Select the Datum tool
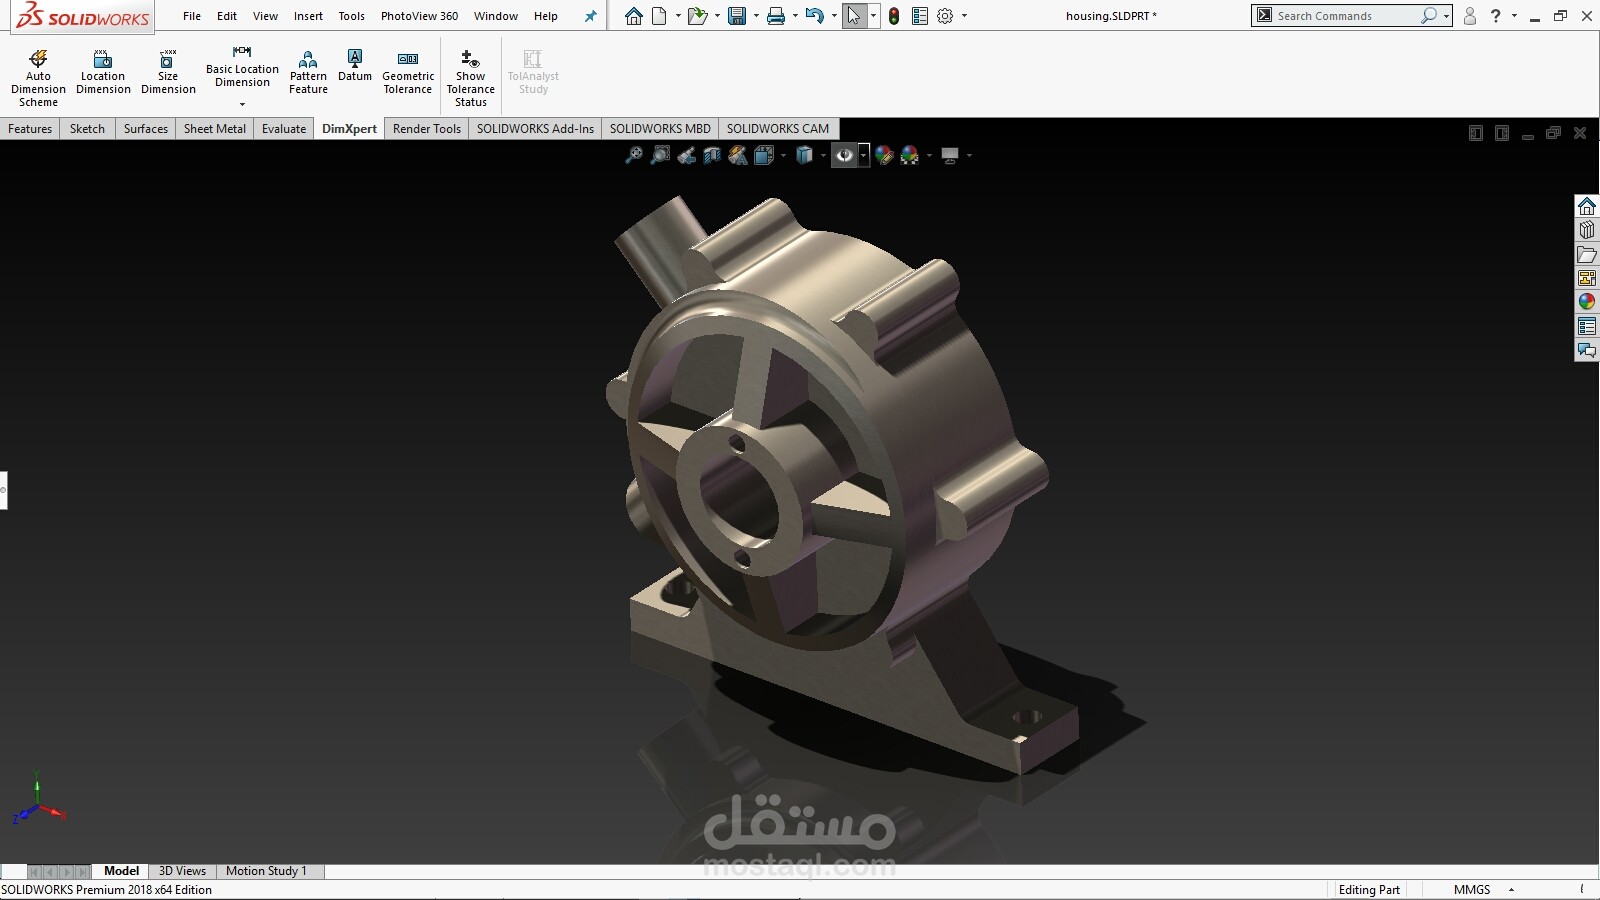Screen dimensions: 1600x900 (x=355, y=66)
